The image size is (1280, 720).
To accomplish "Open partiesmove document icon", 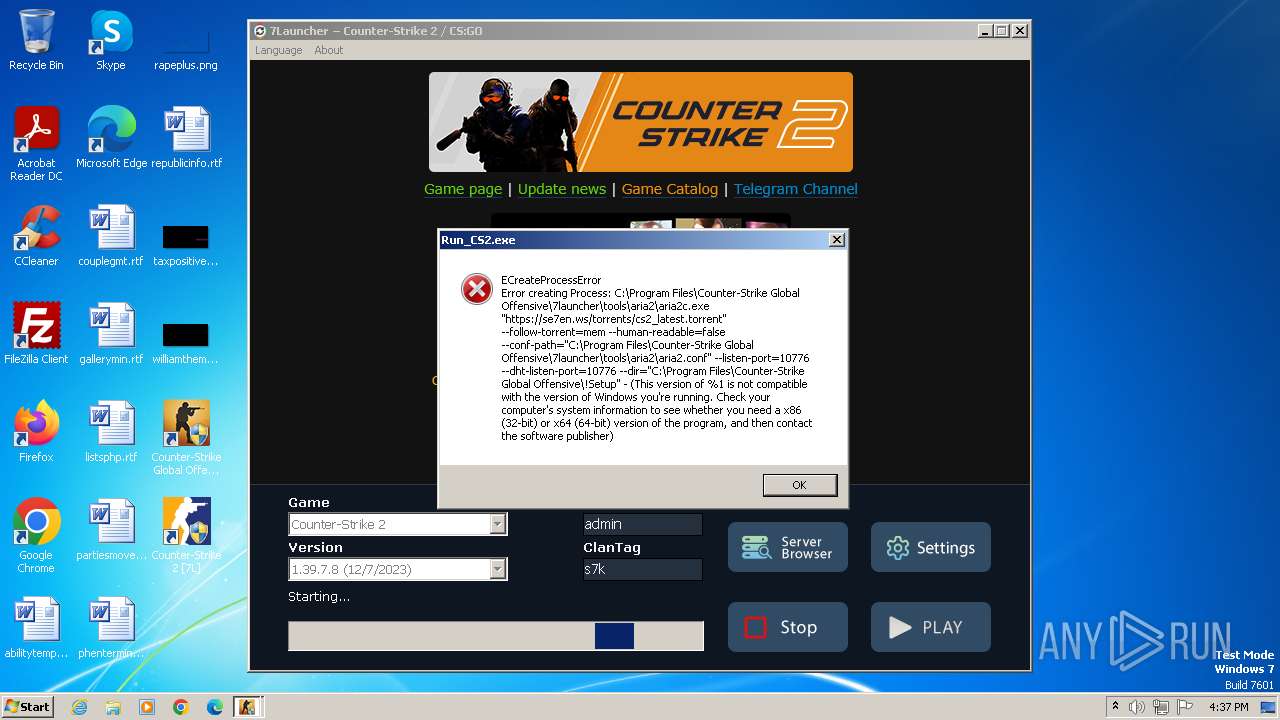I will click(111, 529).
